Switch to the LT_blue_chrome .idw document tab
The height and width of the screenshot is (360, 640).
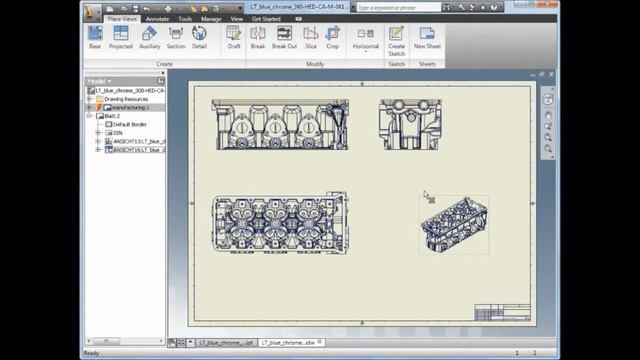291,343
